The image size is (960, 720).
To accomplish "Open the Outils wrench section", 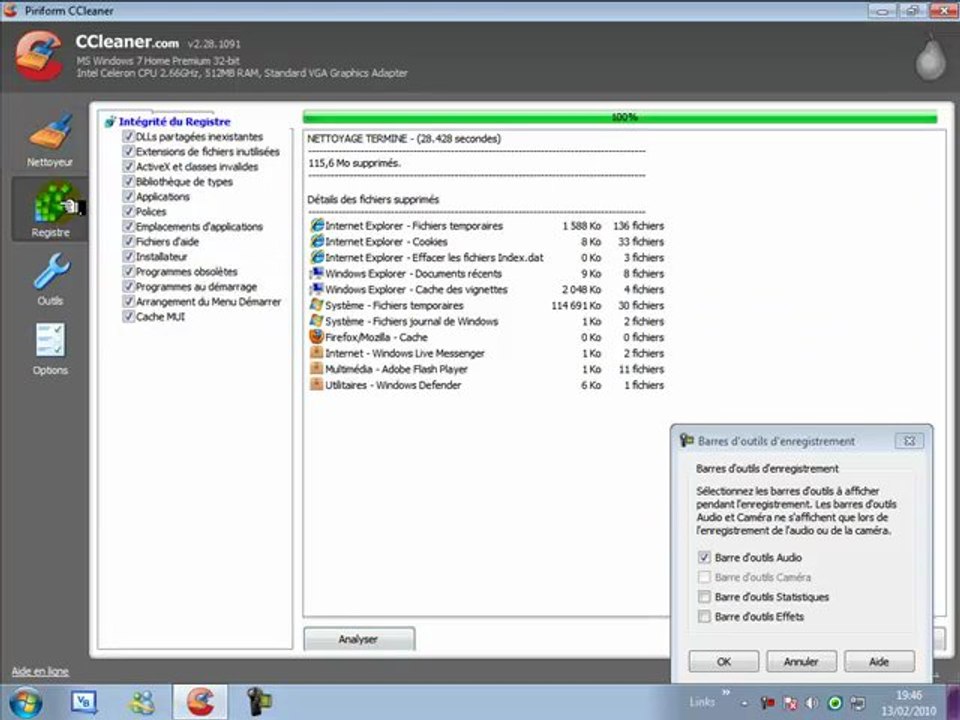I will pos(50,279).
